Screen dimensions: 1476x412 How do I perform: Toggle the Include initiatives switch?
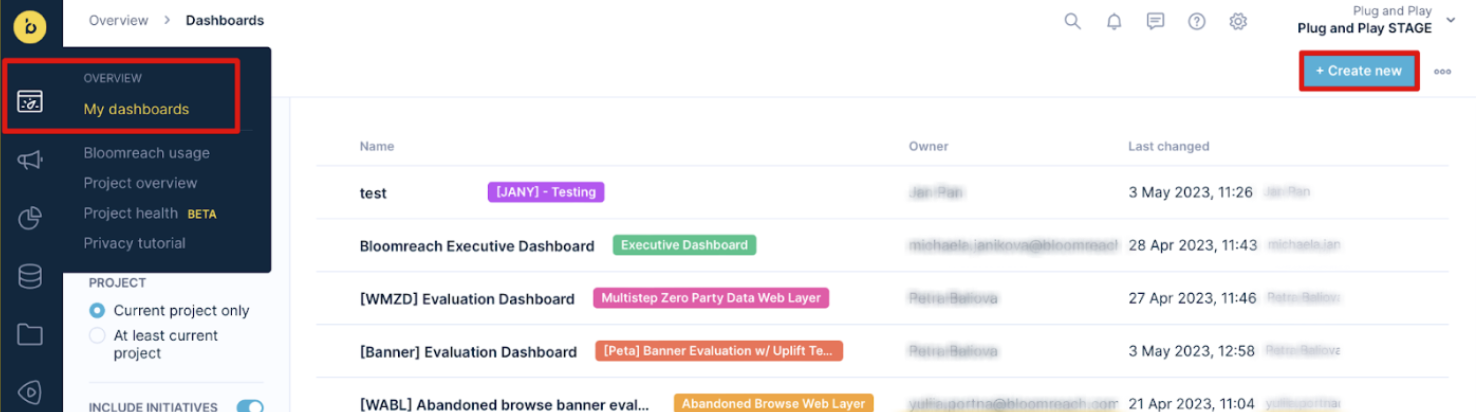[x=250, y=407]
